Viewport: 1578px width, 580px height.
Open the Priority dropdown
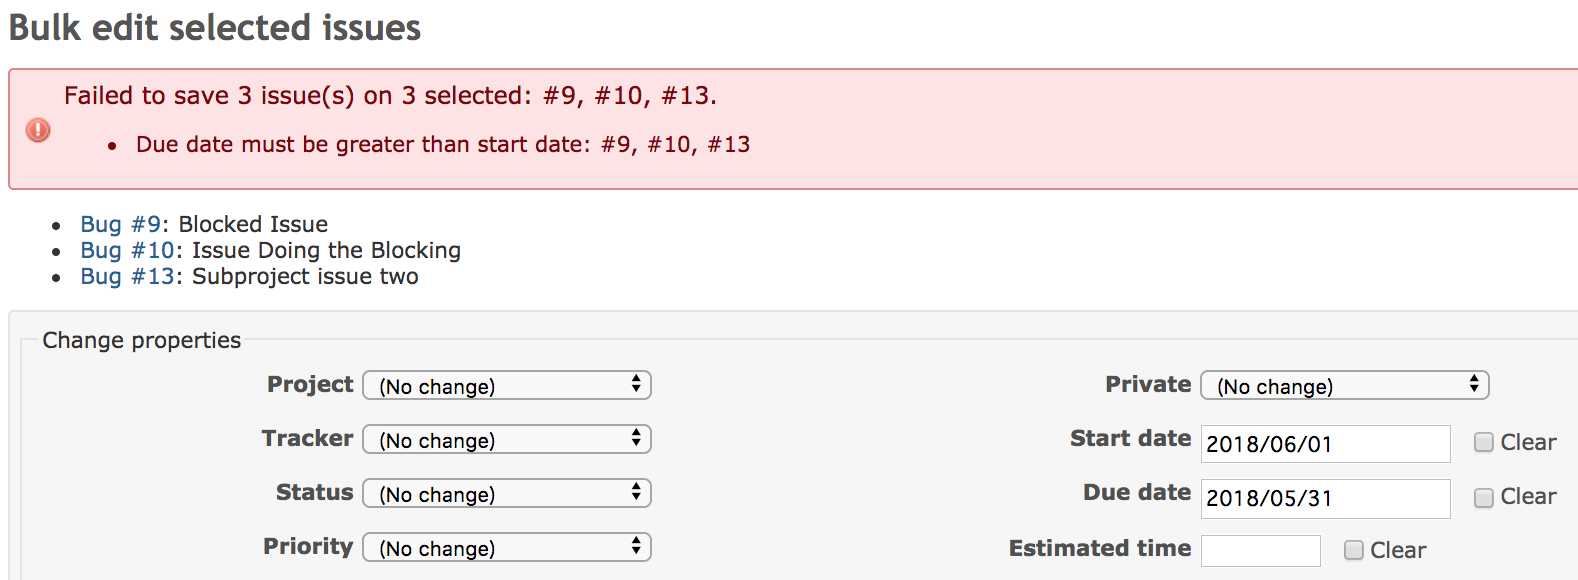[507, 548]
